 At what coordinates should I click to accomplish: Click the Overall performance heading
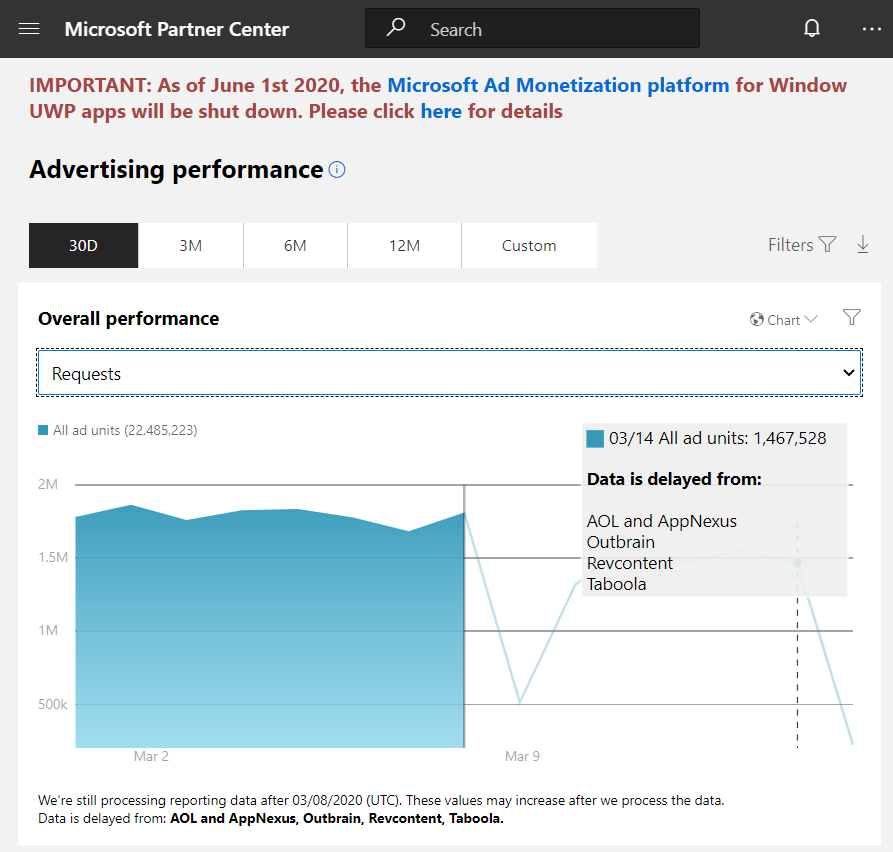click(x=129, y=318)
